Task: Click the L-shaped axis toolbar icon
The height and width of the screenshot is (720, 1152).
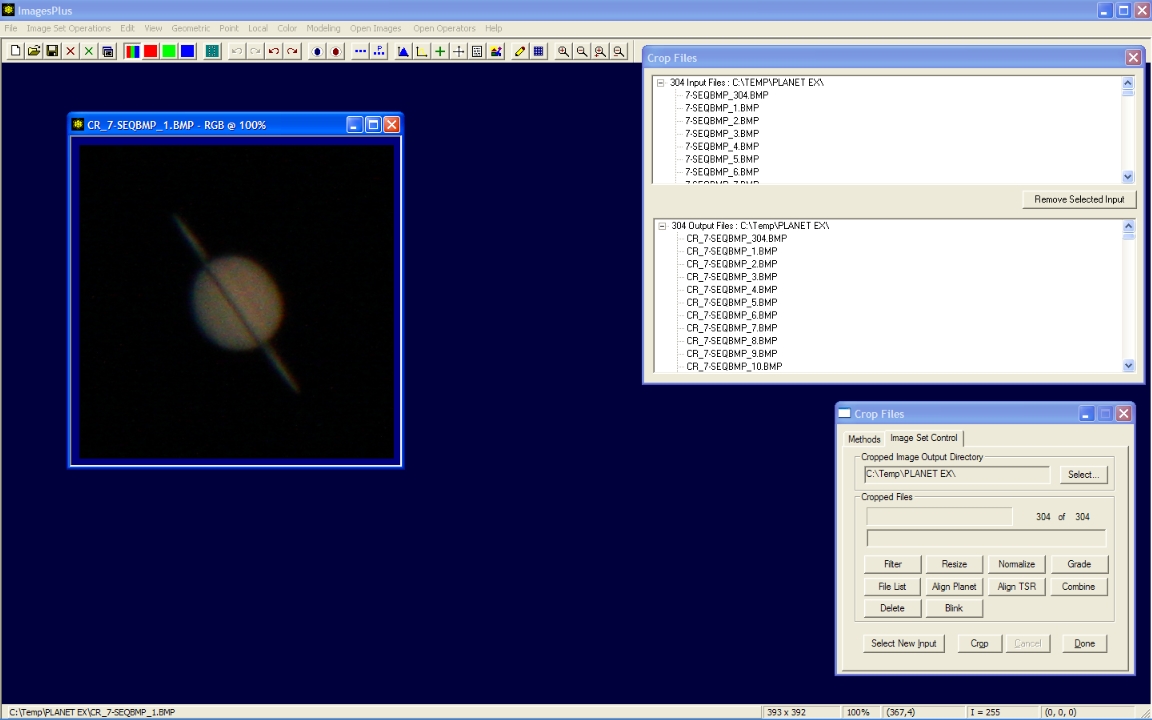Action: pos(421,51)
